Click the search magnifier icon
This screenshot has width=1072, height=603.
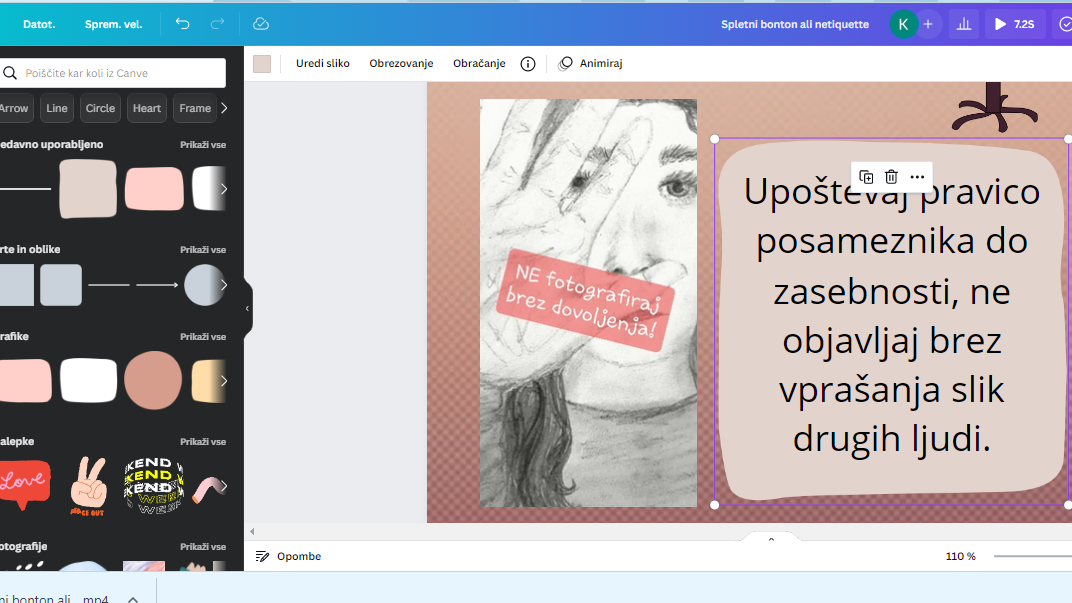pos(10,73)
